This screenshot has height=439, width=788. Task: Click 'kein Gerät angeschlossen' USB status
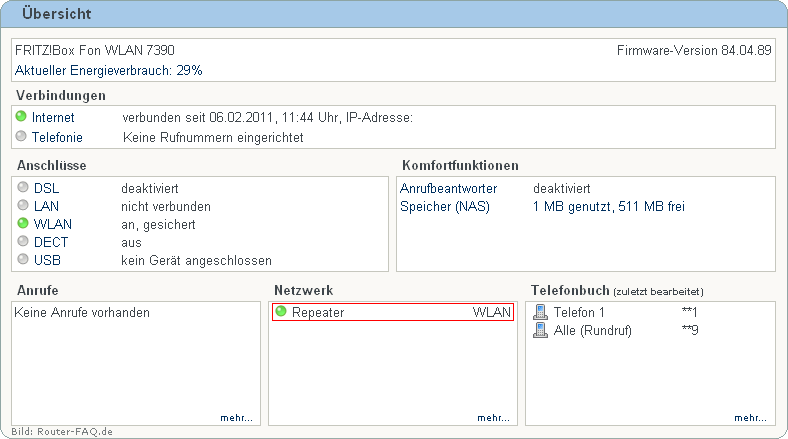click(196, 261)
